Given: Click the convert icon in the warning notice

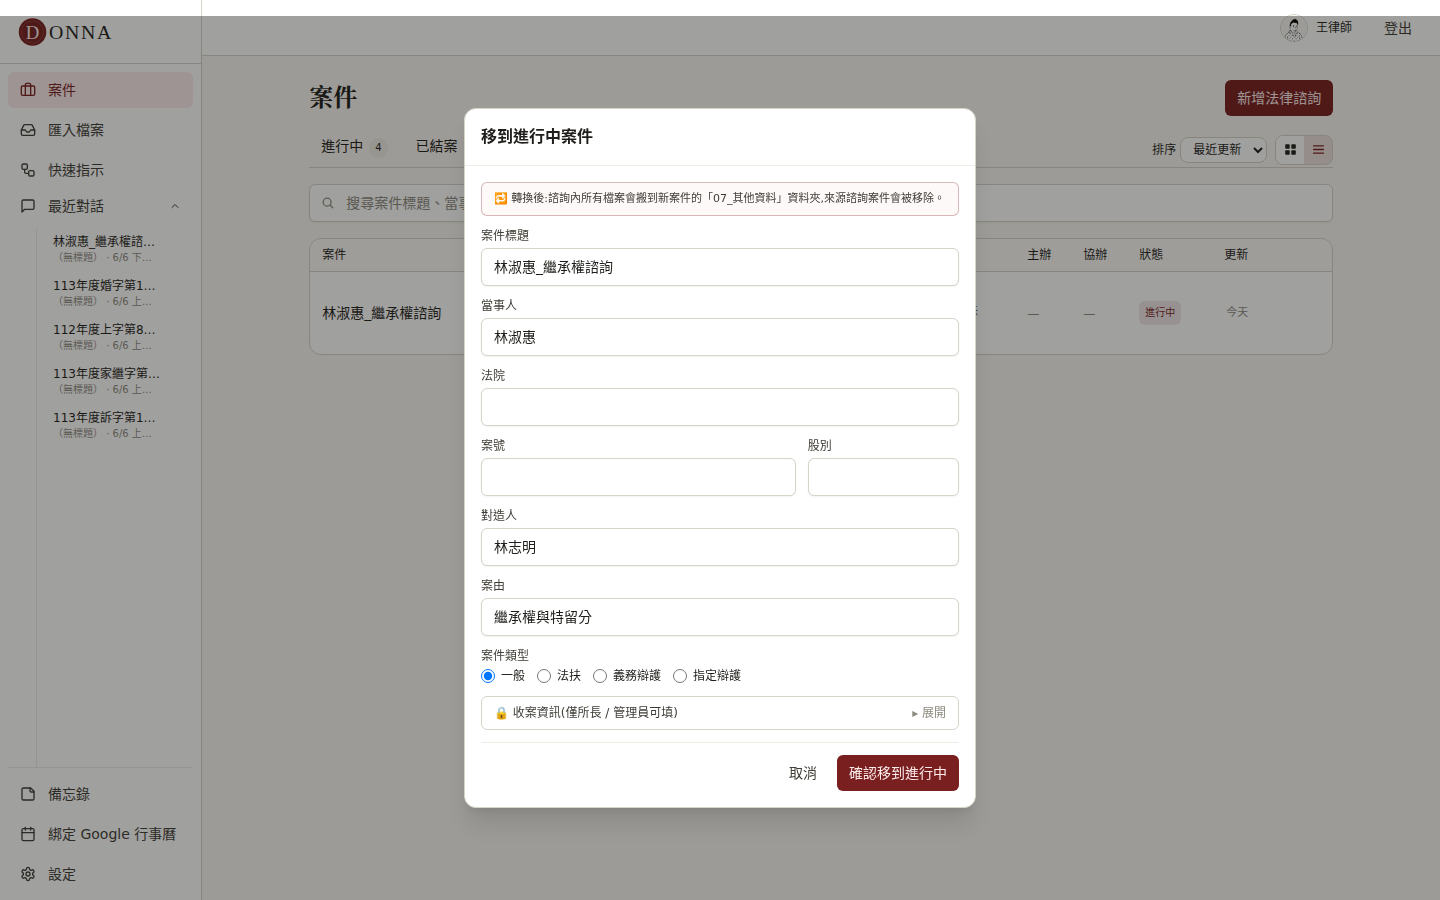Looking at the screenshot, I should pyautogui.click(x=501, y=198).
